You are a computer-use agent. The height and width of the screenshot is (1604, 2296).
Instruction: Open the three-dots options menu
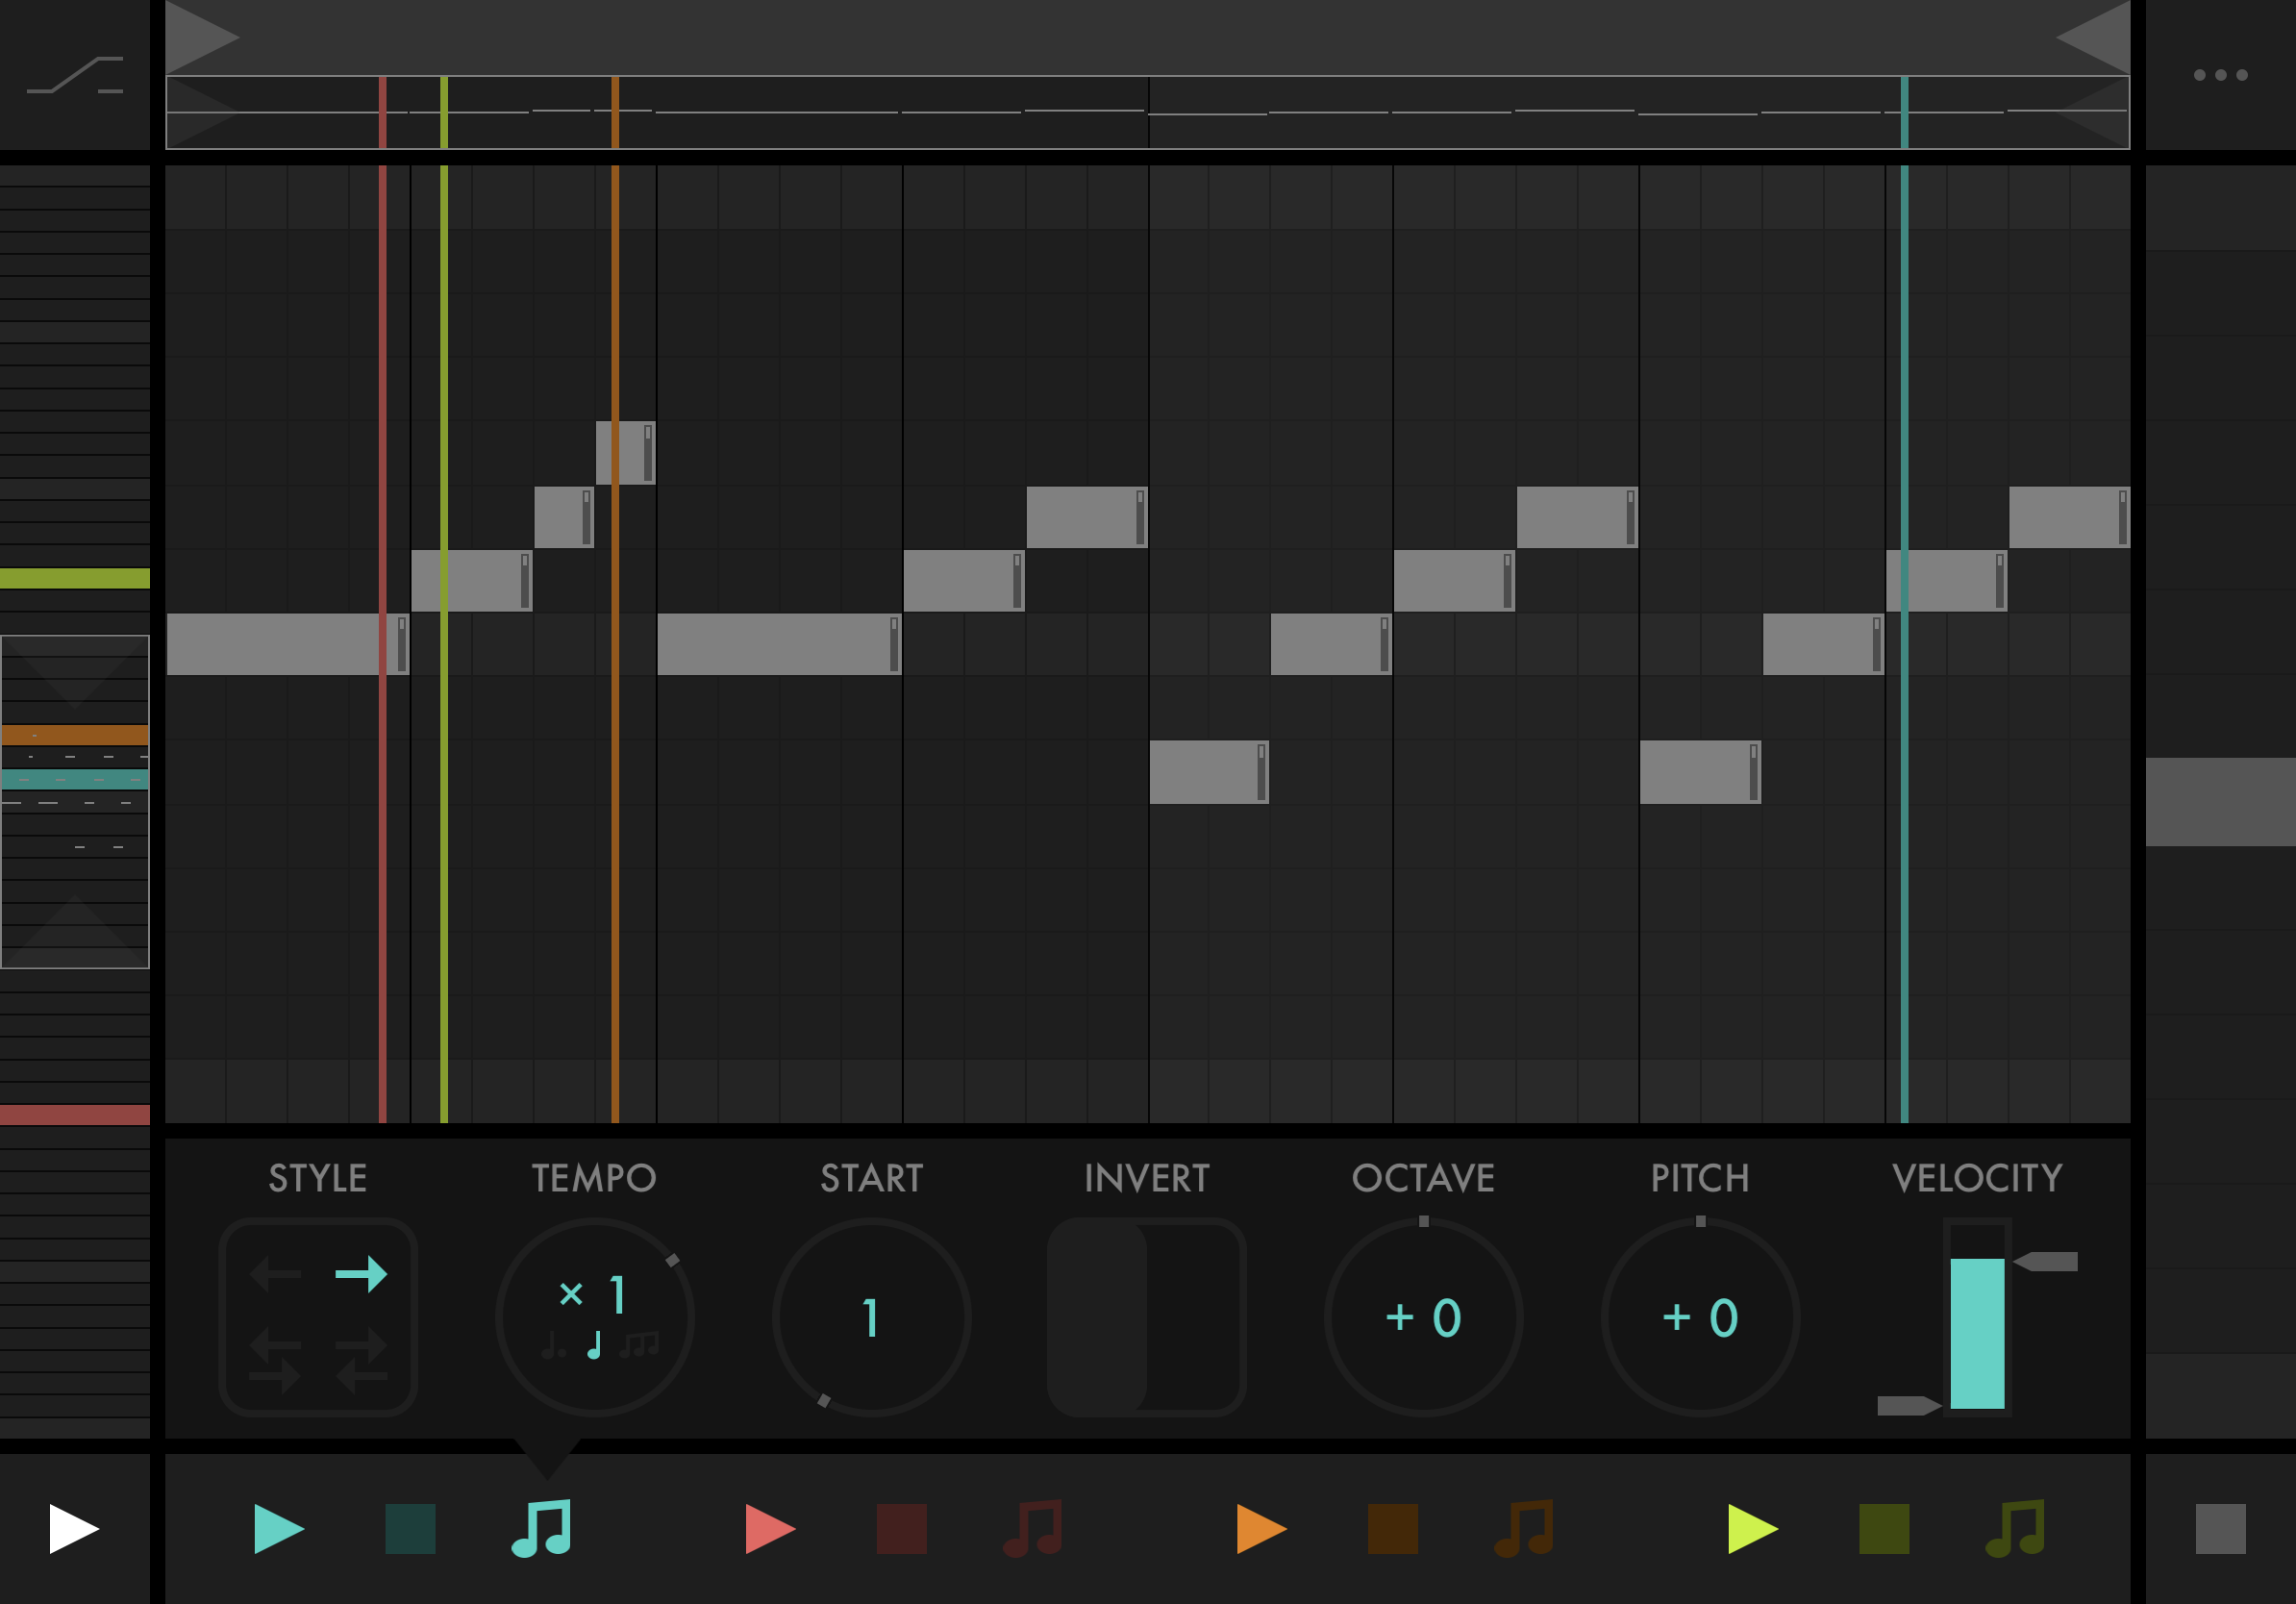(x=2220, y=75)
